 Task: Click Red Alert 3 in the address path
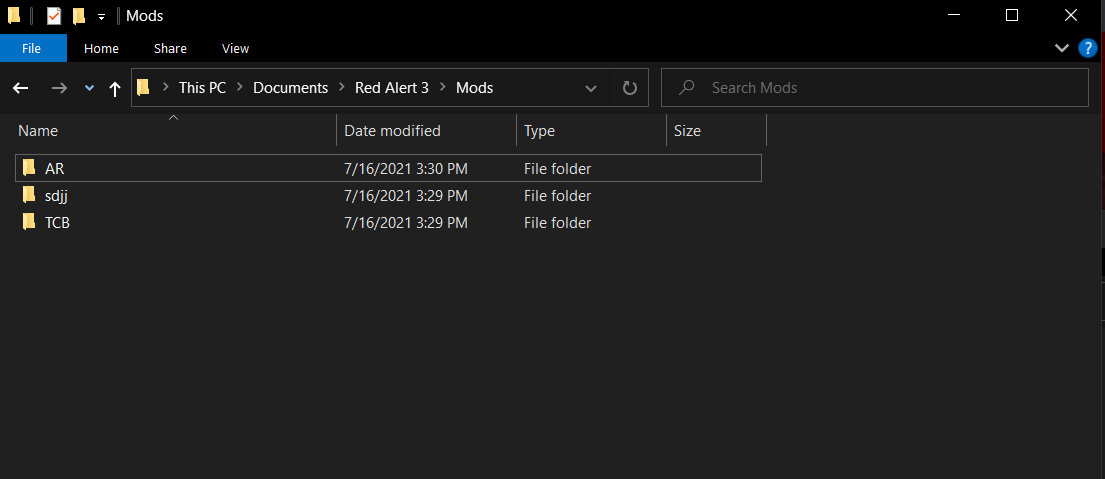pos(391,88)
